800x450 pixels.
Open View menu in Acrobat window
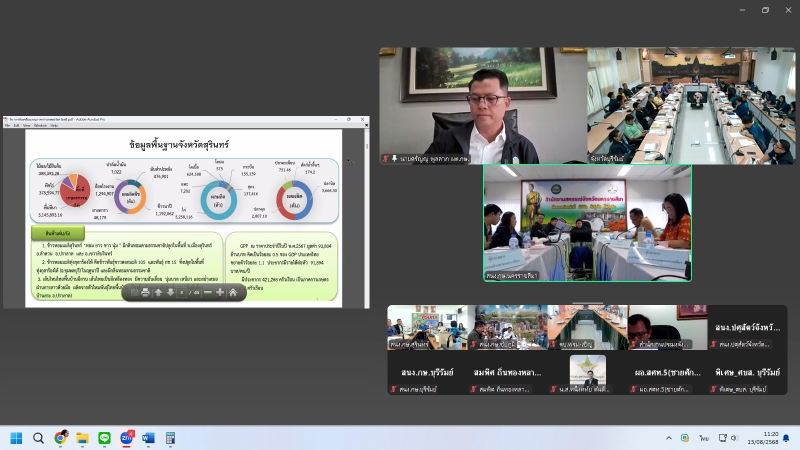tap(27, 125)
